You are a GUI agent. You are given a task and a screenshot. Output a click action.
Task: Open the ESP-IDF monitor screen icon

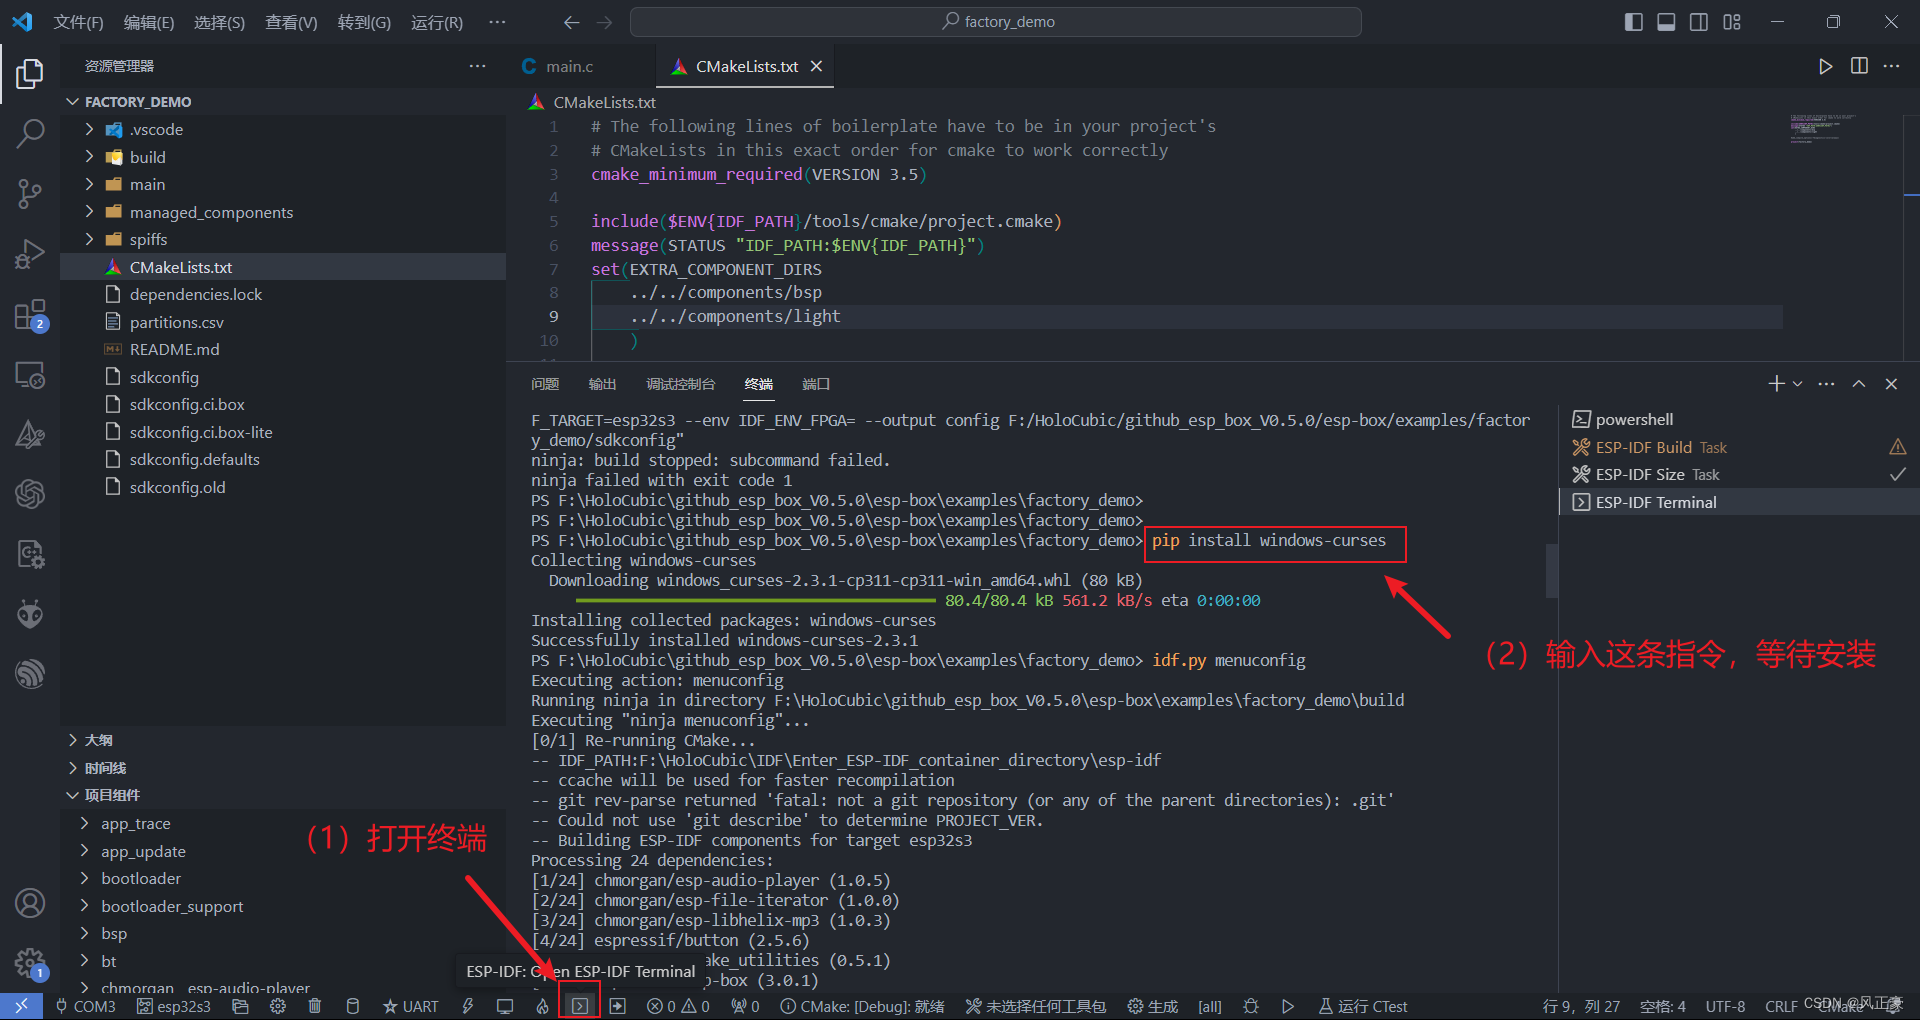pyautogui.click(x=505, y=1006)
